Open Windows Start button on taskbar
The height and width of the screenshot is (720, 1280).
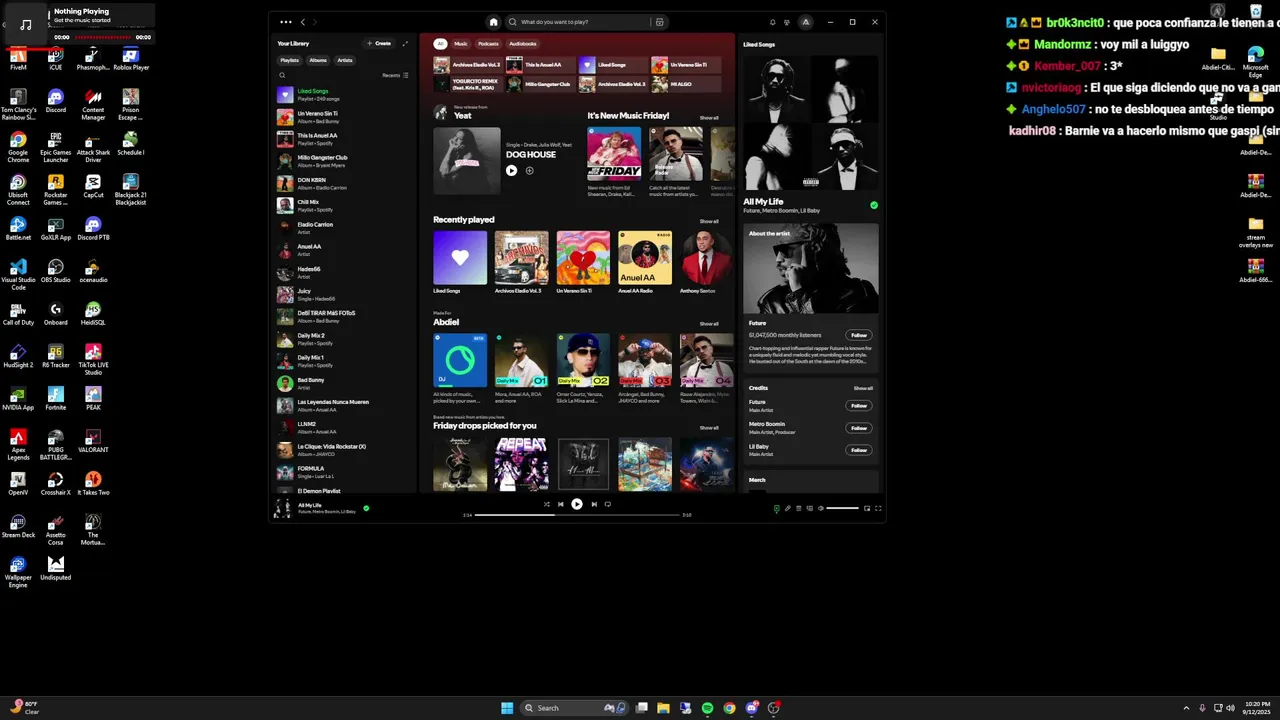507,708
